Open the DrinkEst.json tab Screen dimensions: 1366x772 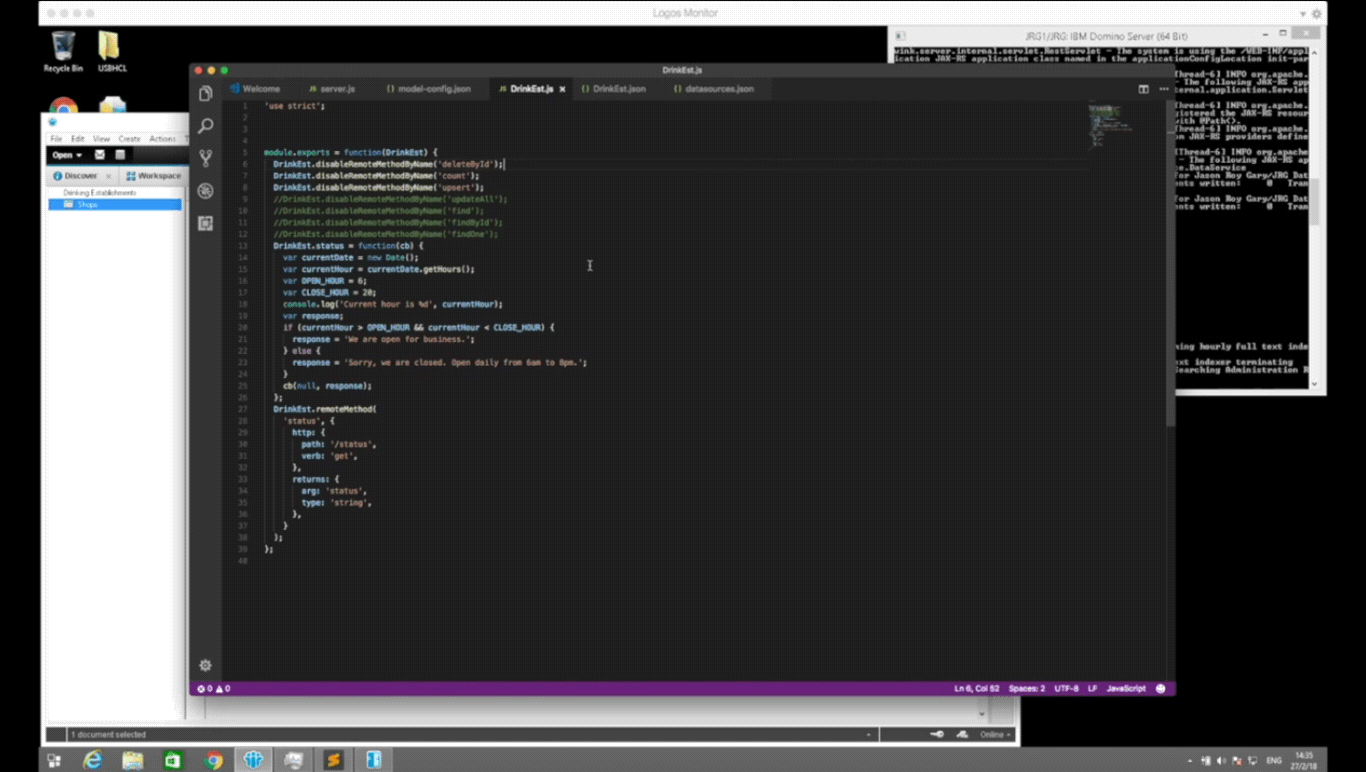614,89
